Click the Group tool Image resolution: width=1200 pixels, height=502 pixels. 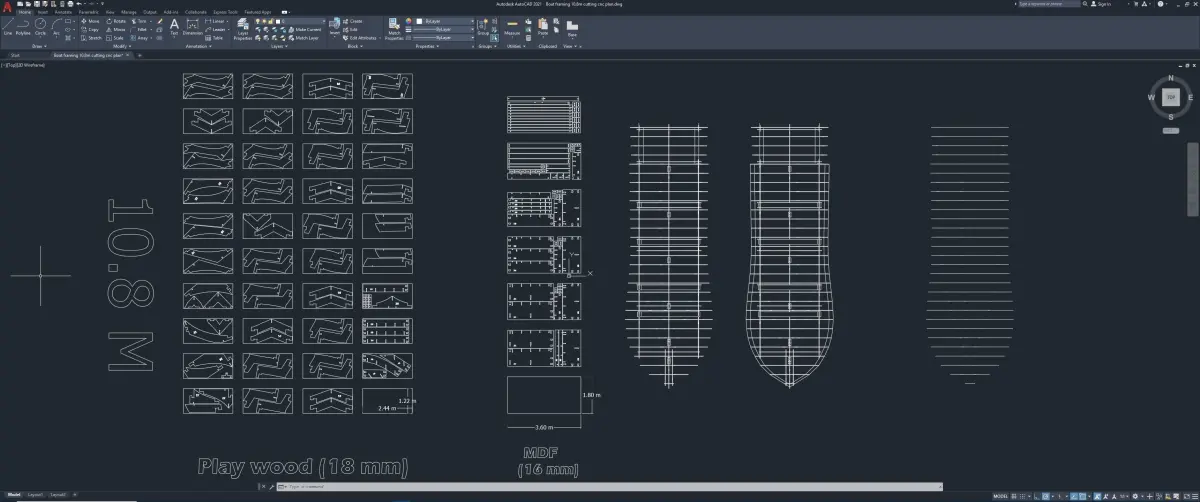coord(482,28)
